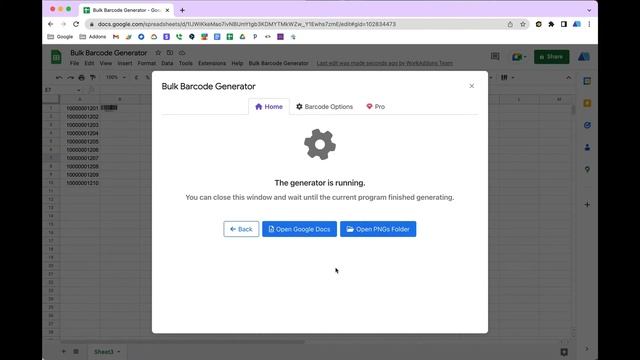
Task: Open the comment history icon
Action: pyautogui.click(x=495, y=56)
